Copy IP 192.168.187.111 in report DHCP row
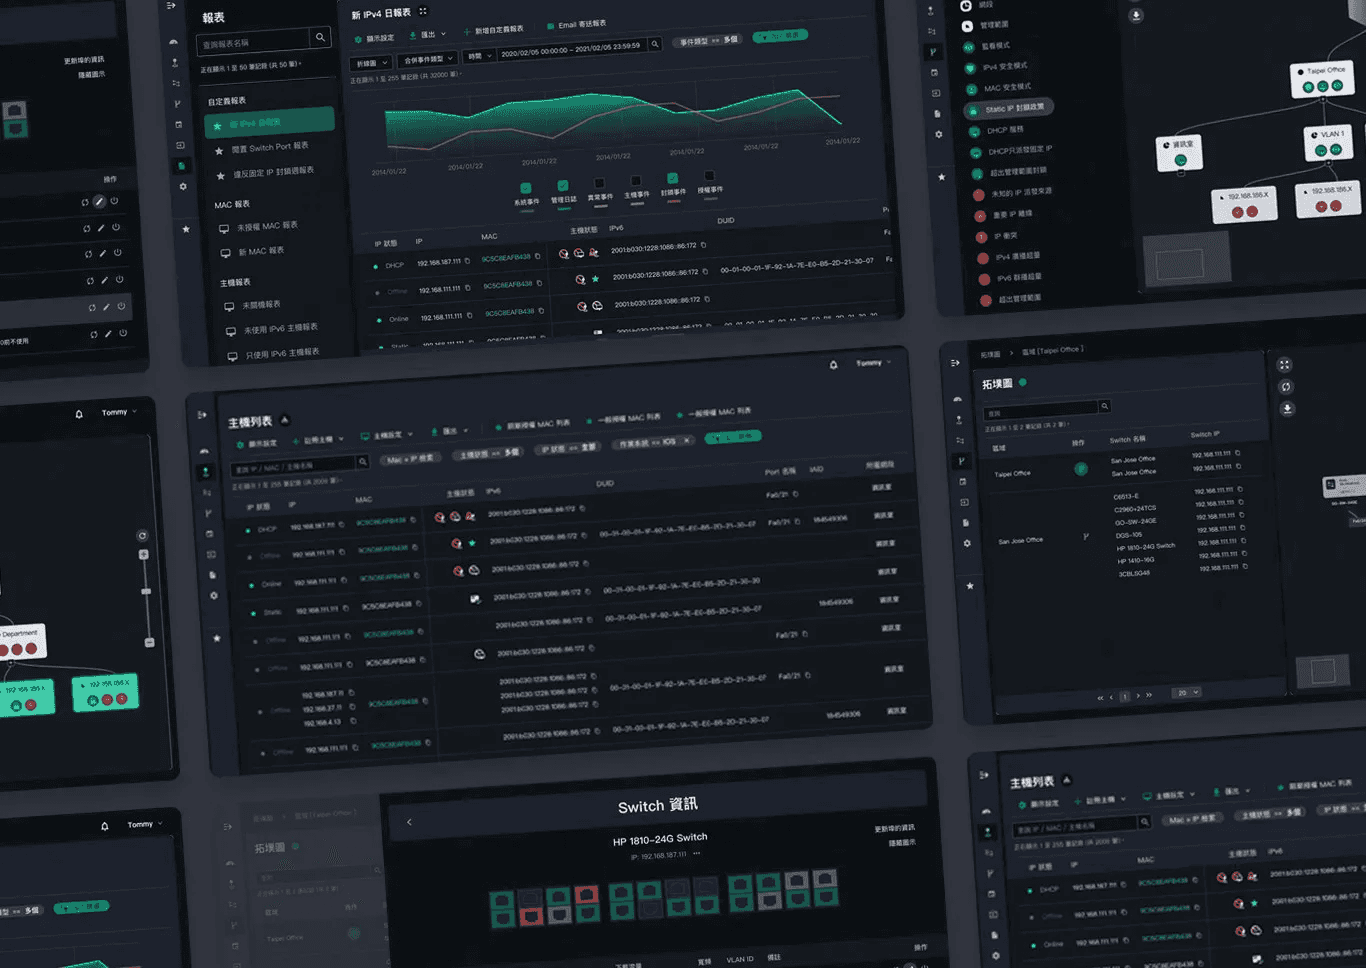 click(x=467, y=261)
